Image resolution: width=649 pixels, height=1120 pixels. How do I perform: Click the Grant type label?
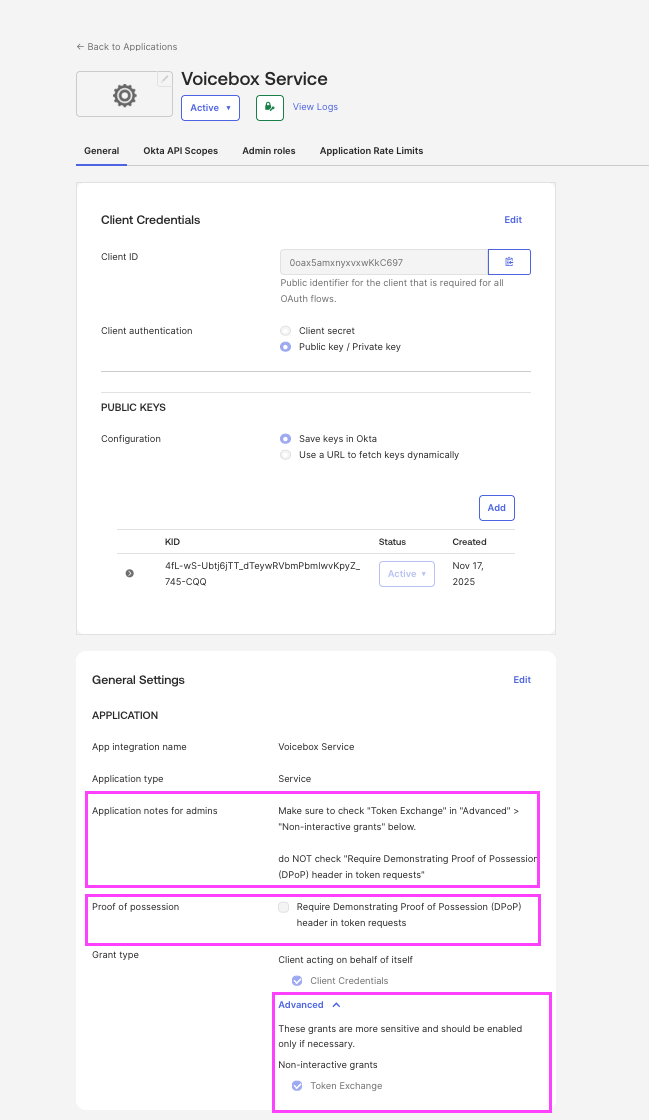pyautogui.click(x=116, y=954)
